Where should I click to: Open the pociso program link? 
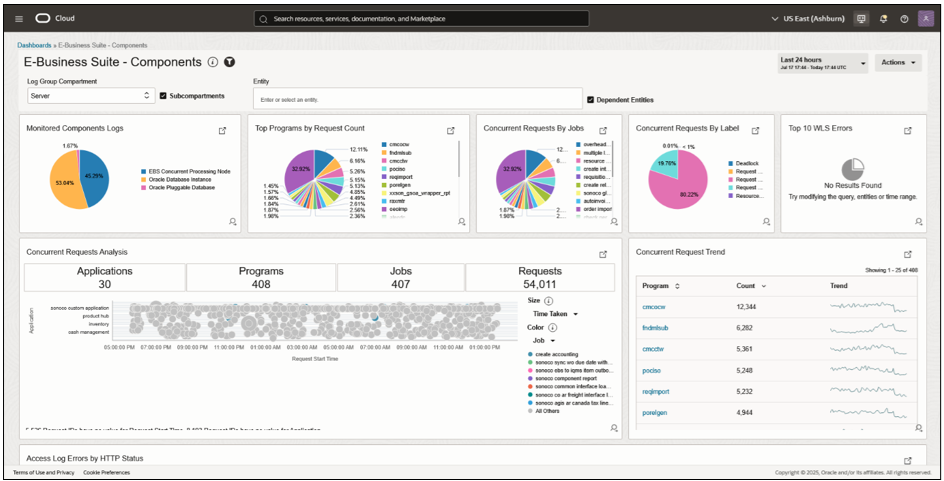(652, 370)
